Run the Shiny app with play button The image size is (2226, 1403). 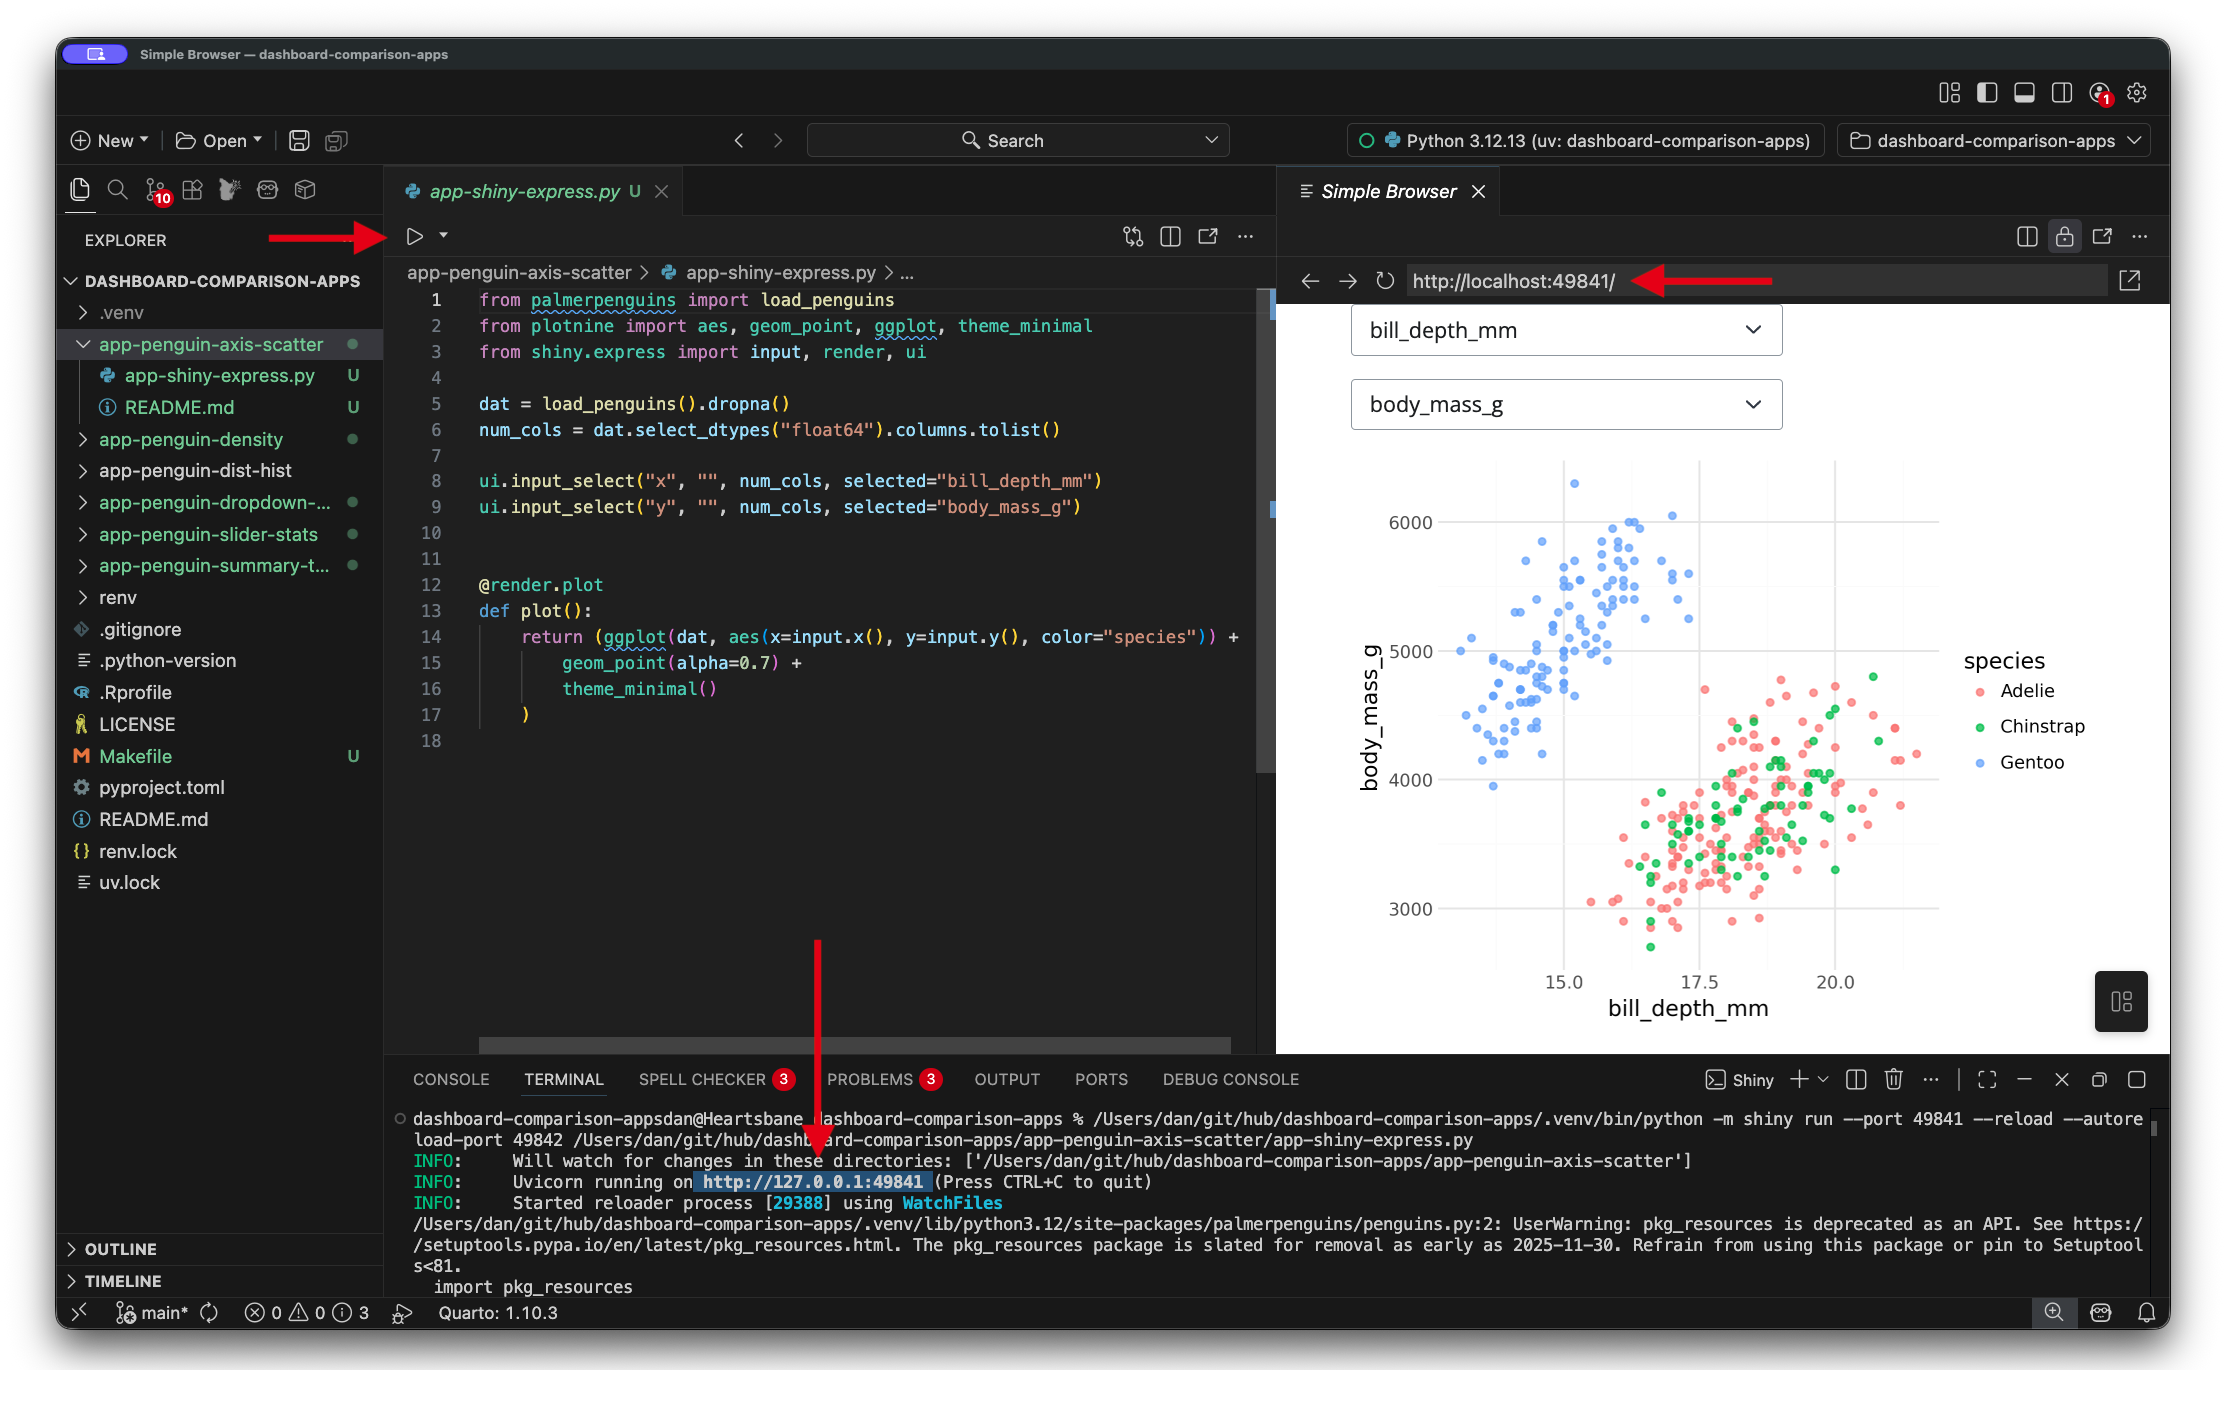coord(414,236)
